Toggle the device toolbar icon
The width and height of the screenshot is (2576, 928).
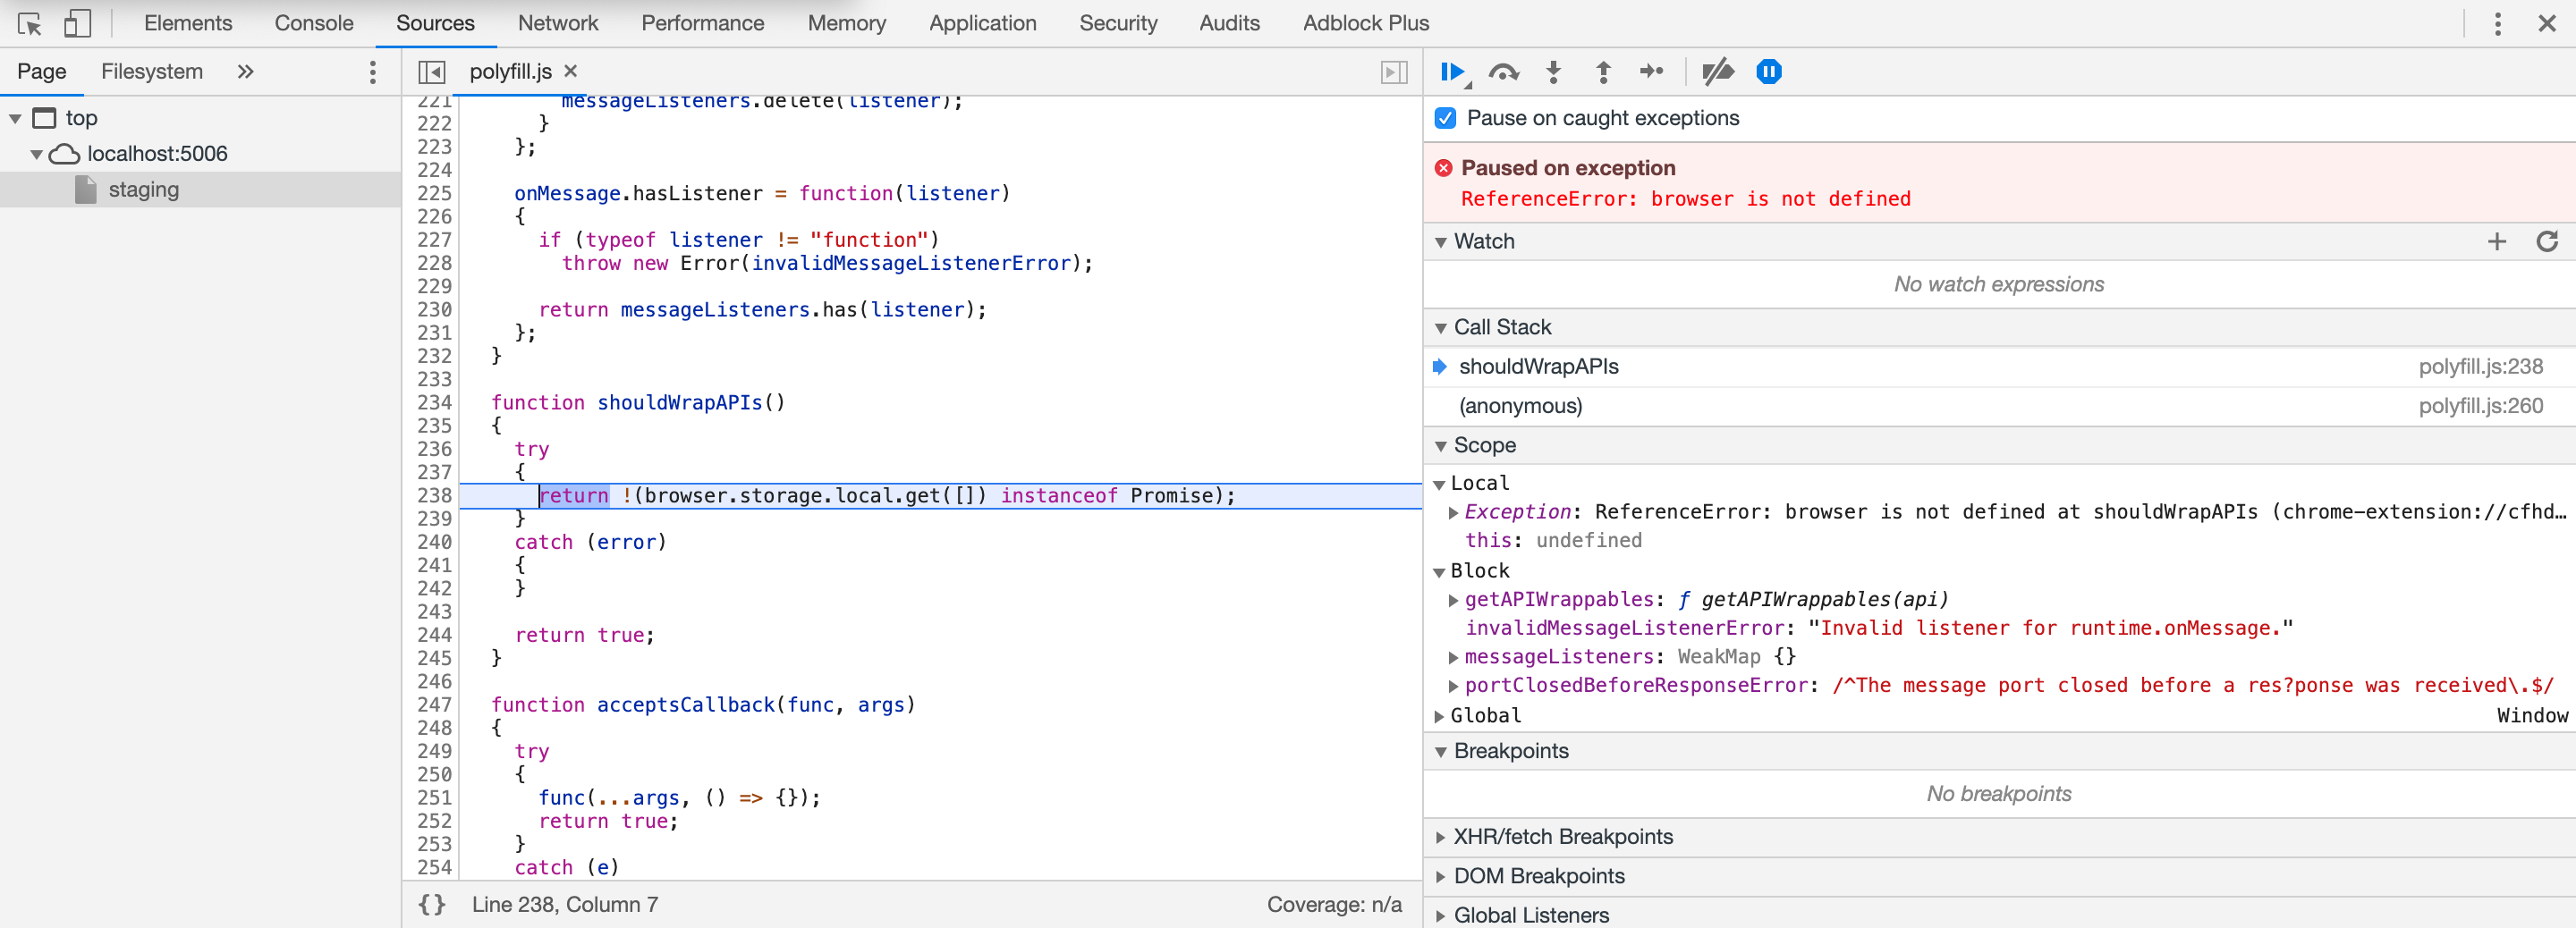tap(77, 23)
